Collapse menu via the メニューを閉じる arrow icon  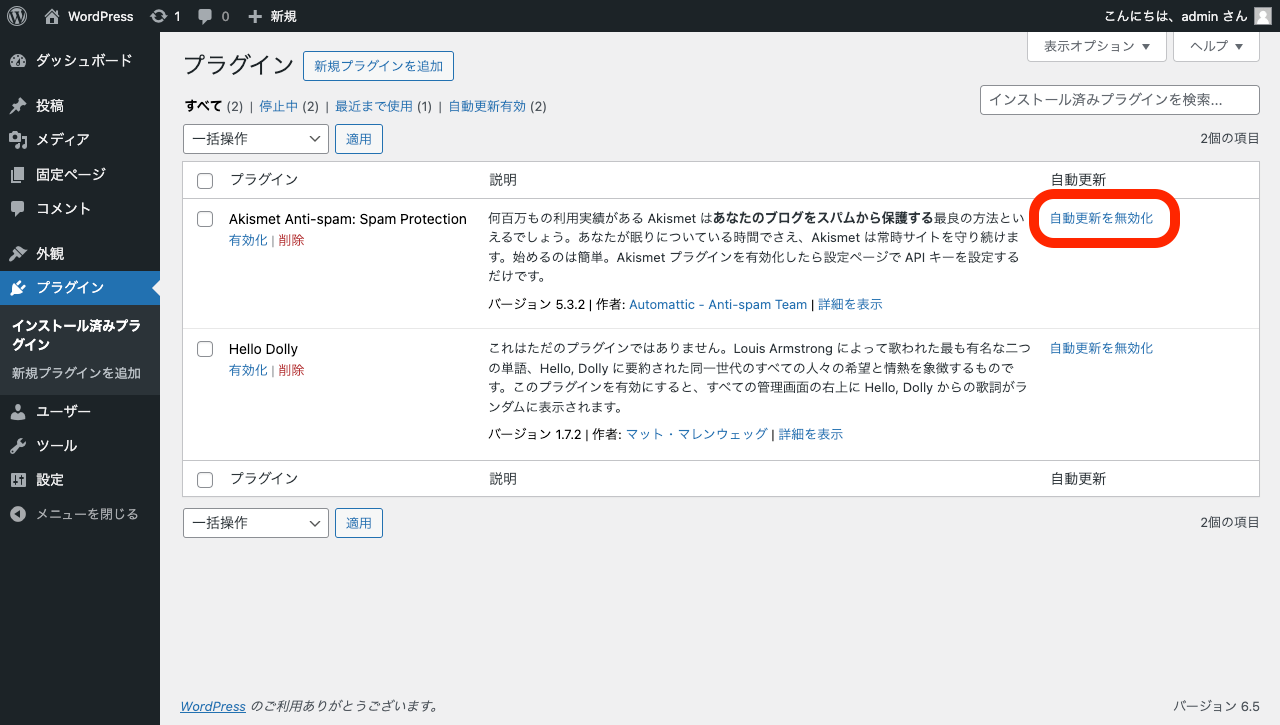(18, 514)
